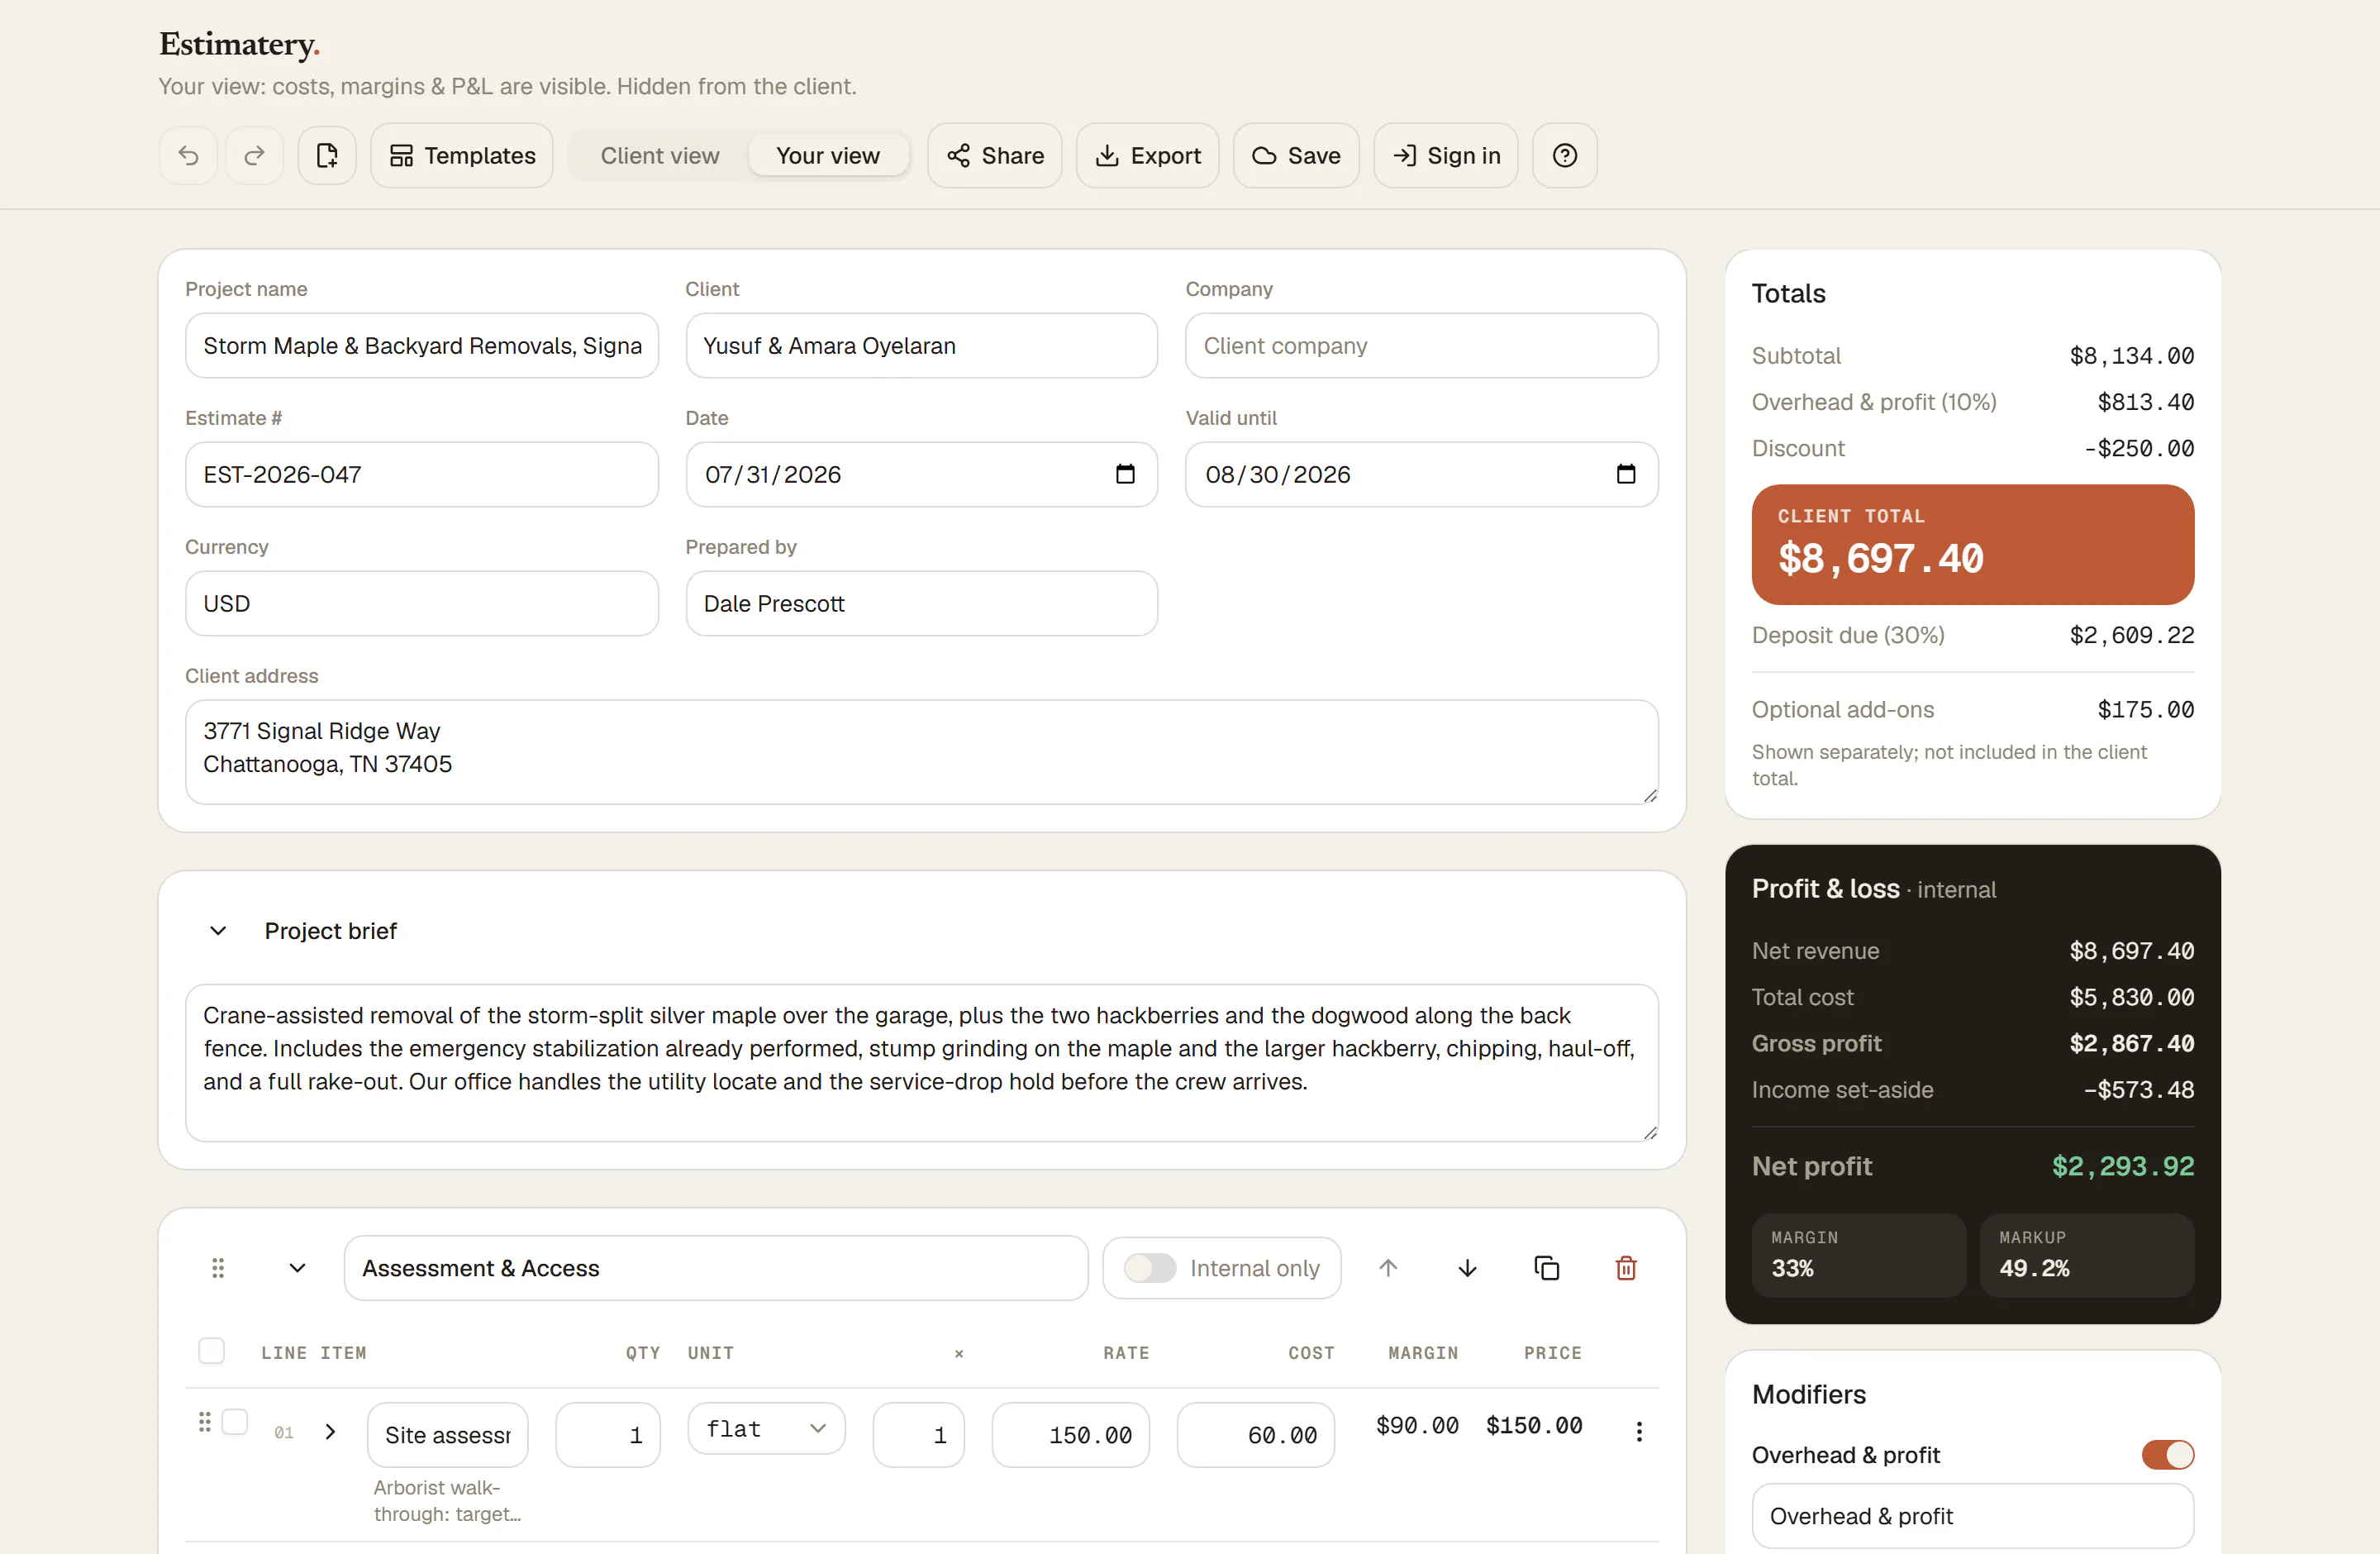Click the Deposit due (30%) label
Viewport: 2380px width, 1554px height.
(1848, 635)
